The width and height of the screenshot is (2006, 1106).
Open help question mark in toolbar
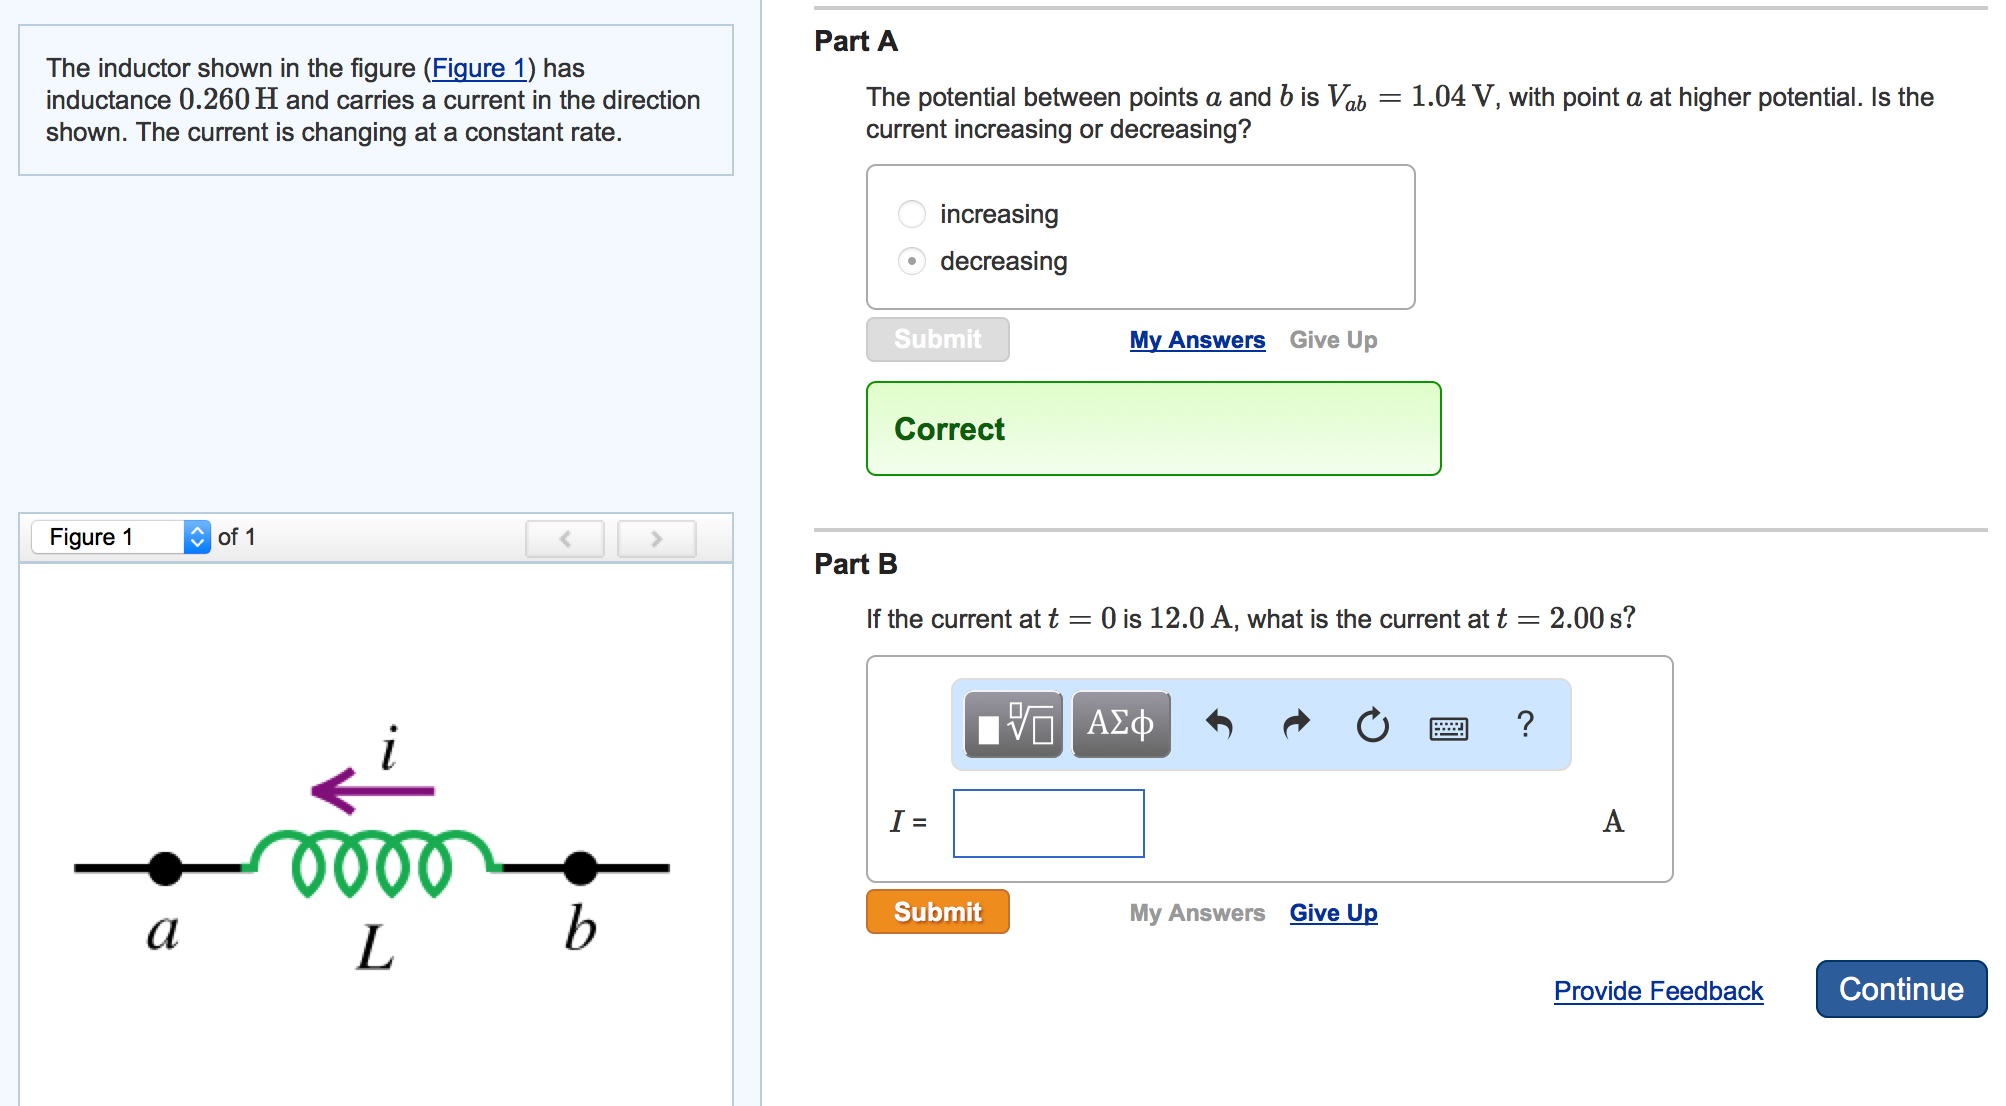(x=1525, y=724)
